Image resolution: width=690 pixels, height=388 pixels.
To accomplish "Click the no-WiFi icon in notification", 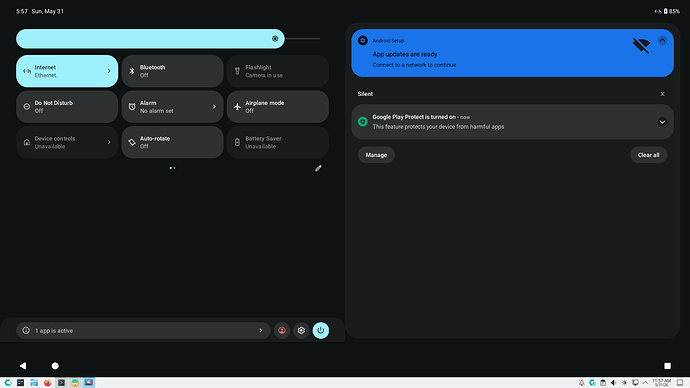I will pos(641,45).
